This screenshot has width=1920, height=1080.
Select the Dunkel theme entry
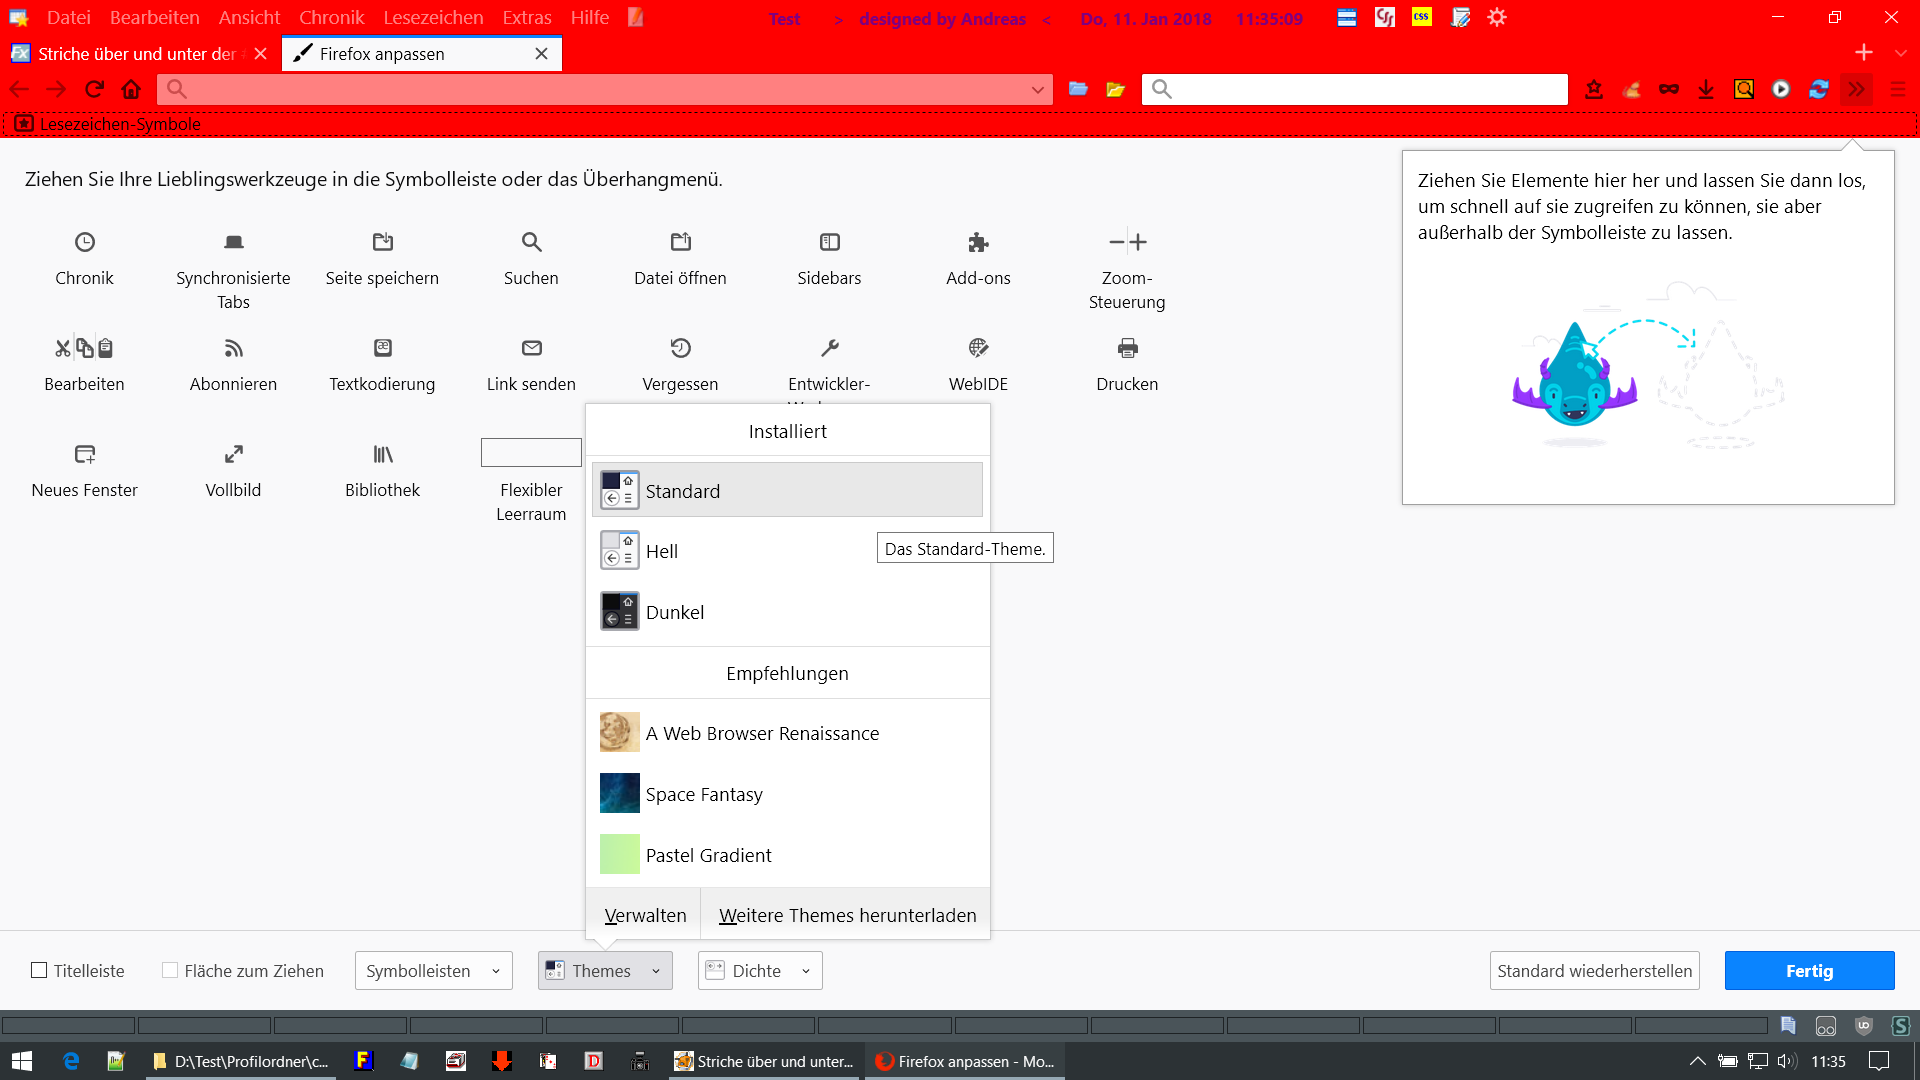click(x=675, y=612)
